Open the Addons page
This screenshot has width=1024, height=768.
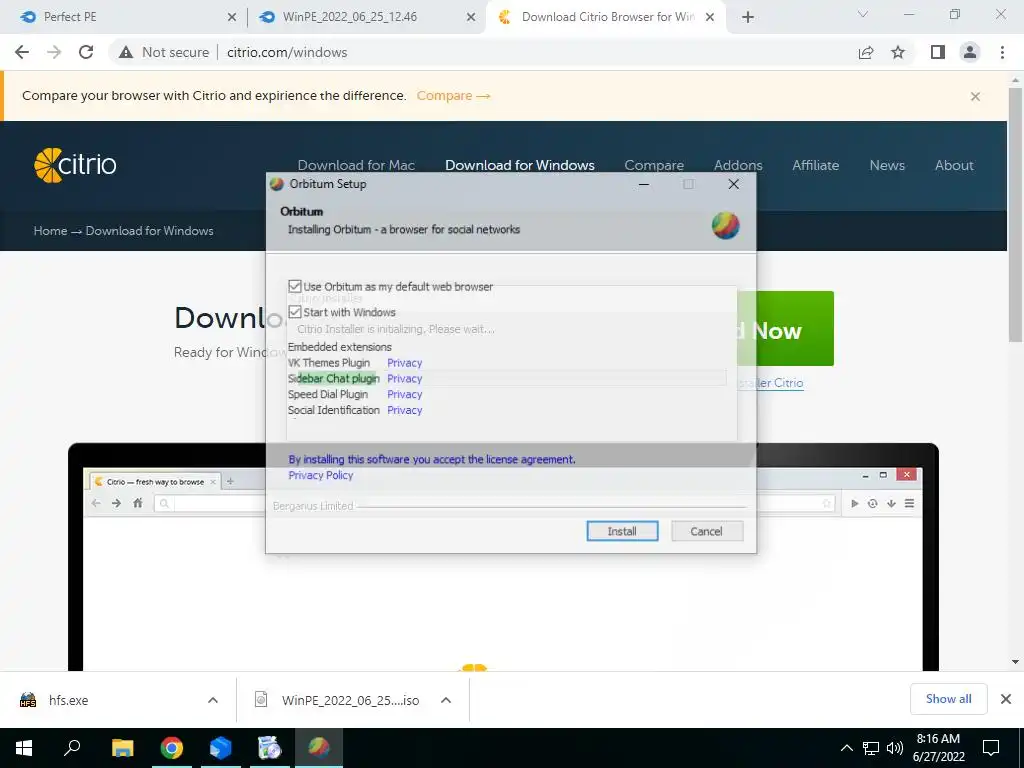[738, 165]
